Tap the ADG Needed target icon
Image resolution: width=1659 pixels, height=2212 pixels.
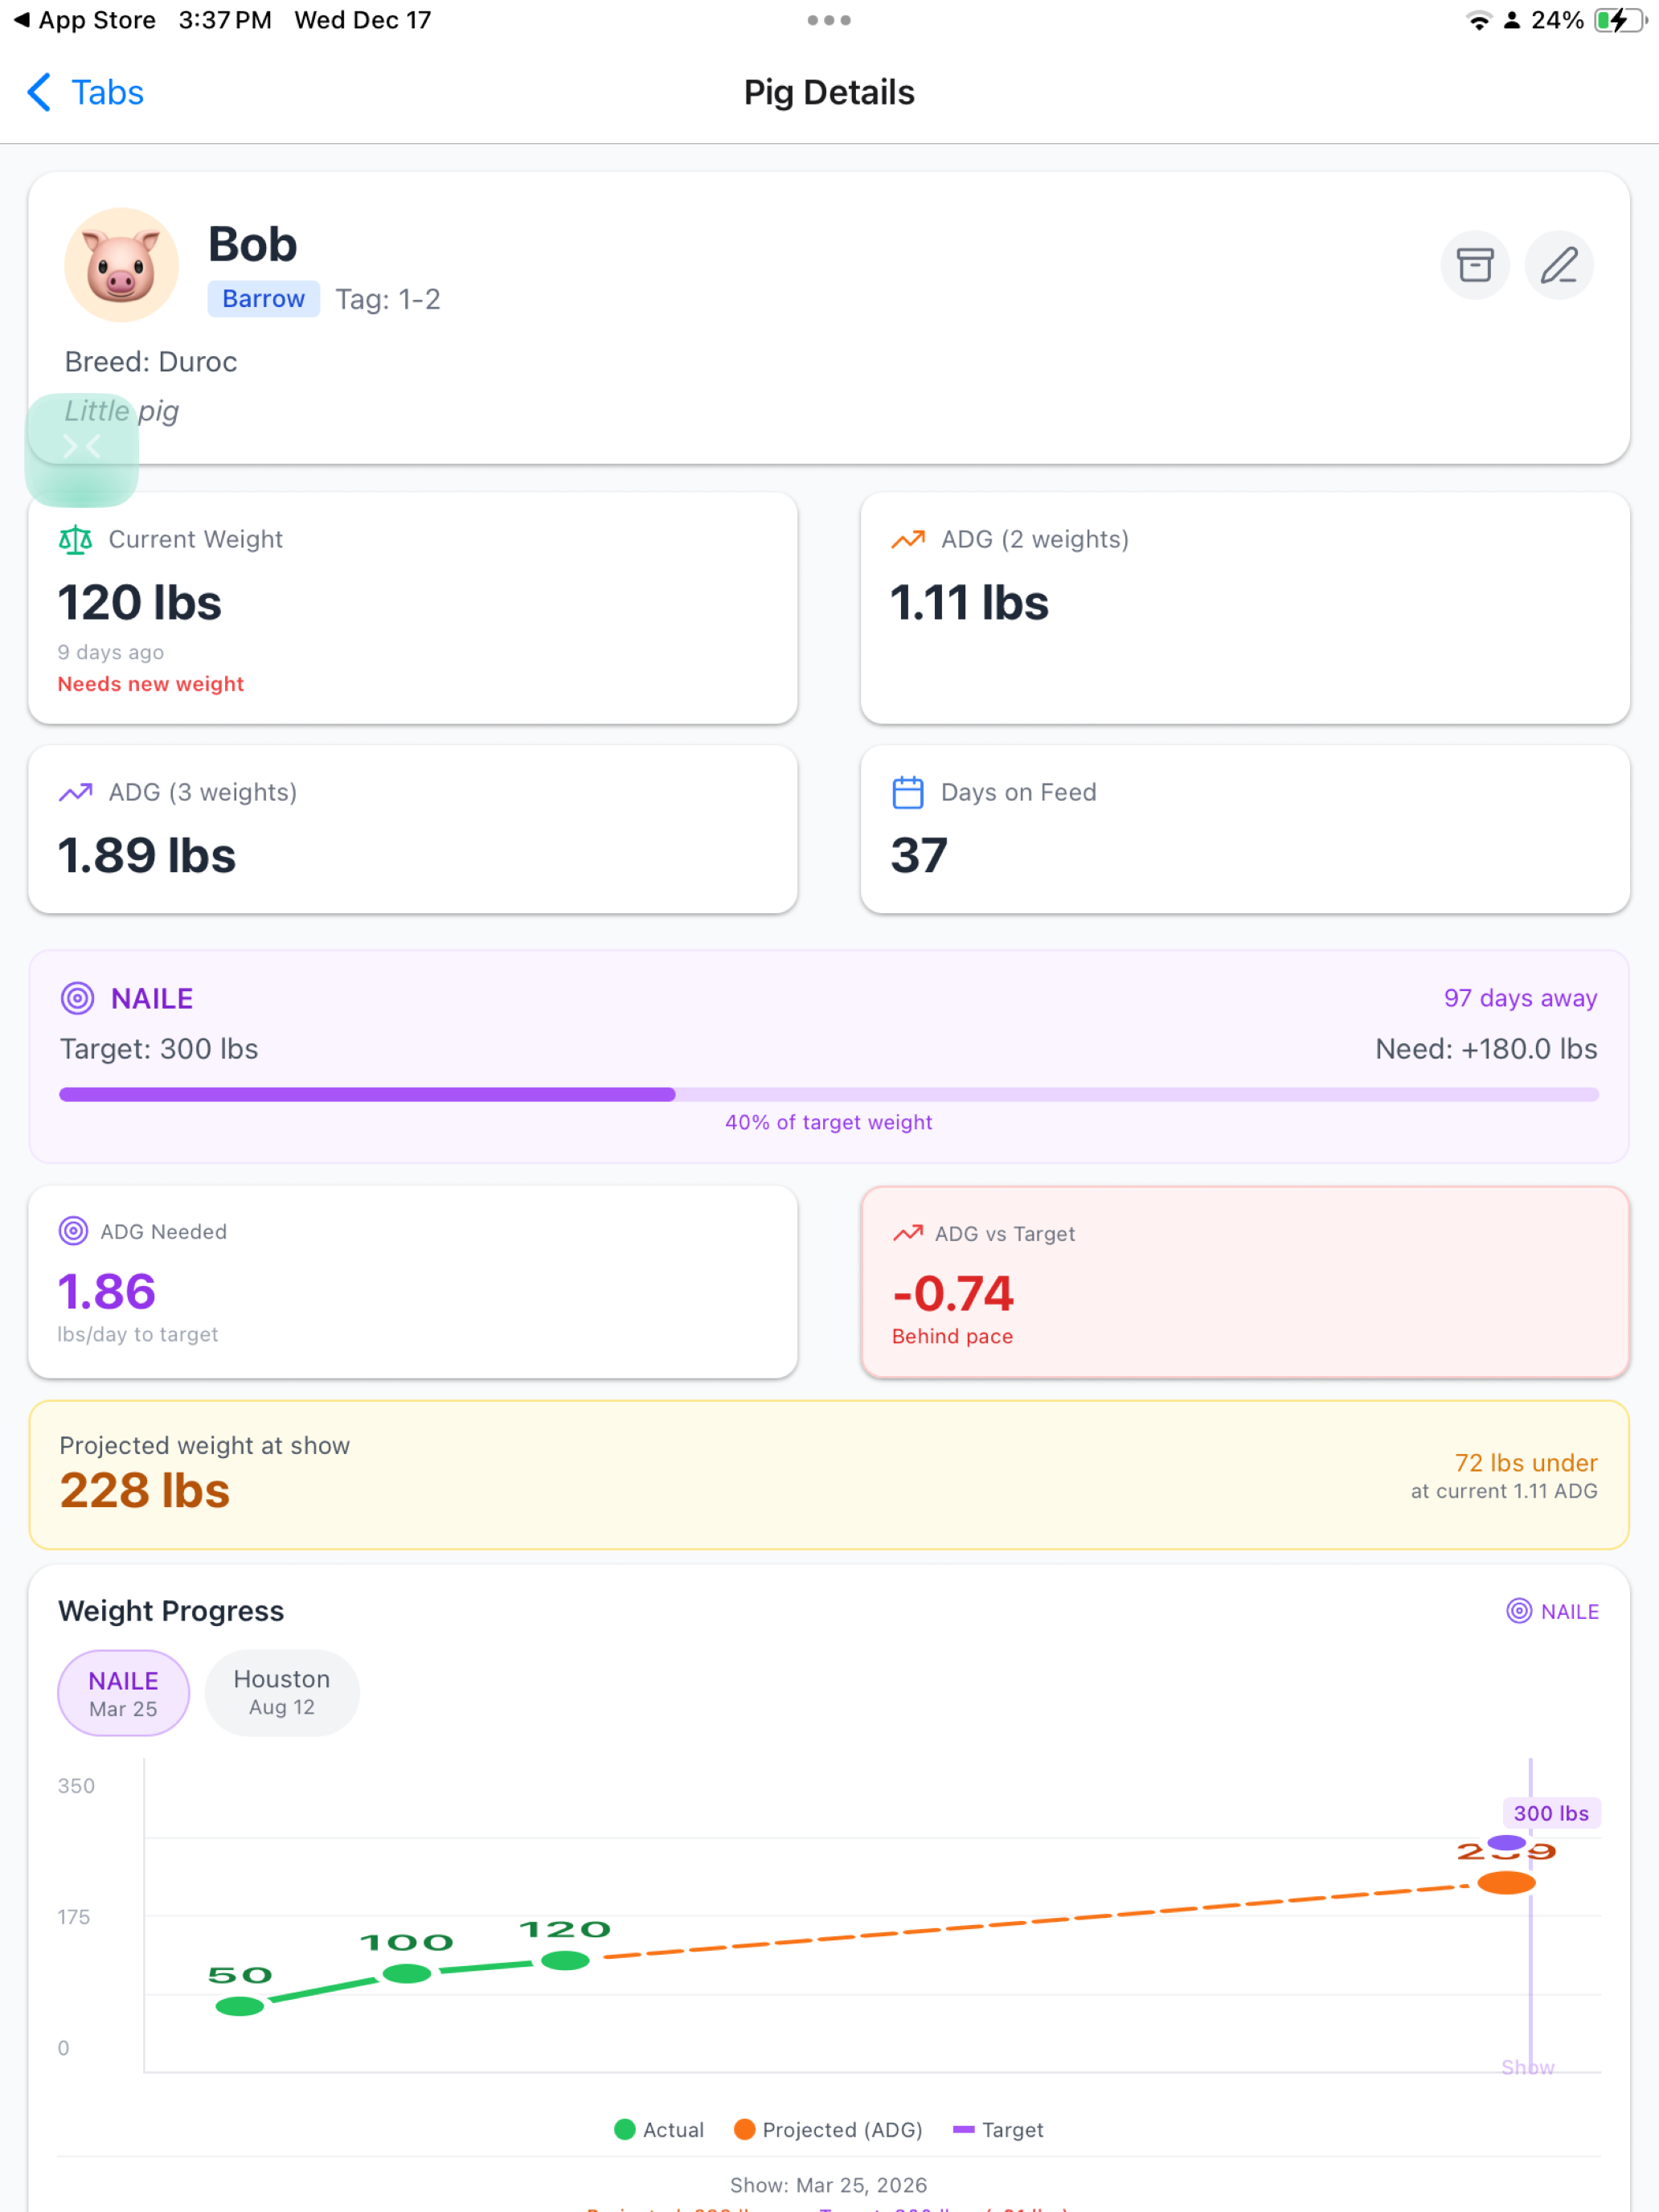click(73, 1231)
